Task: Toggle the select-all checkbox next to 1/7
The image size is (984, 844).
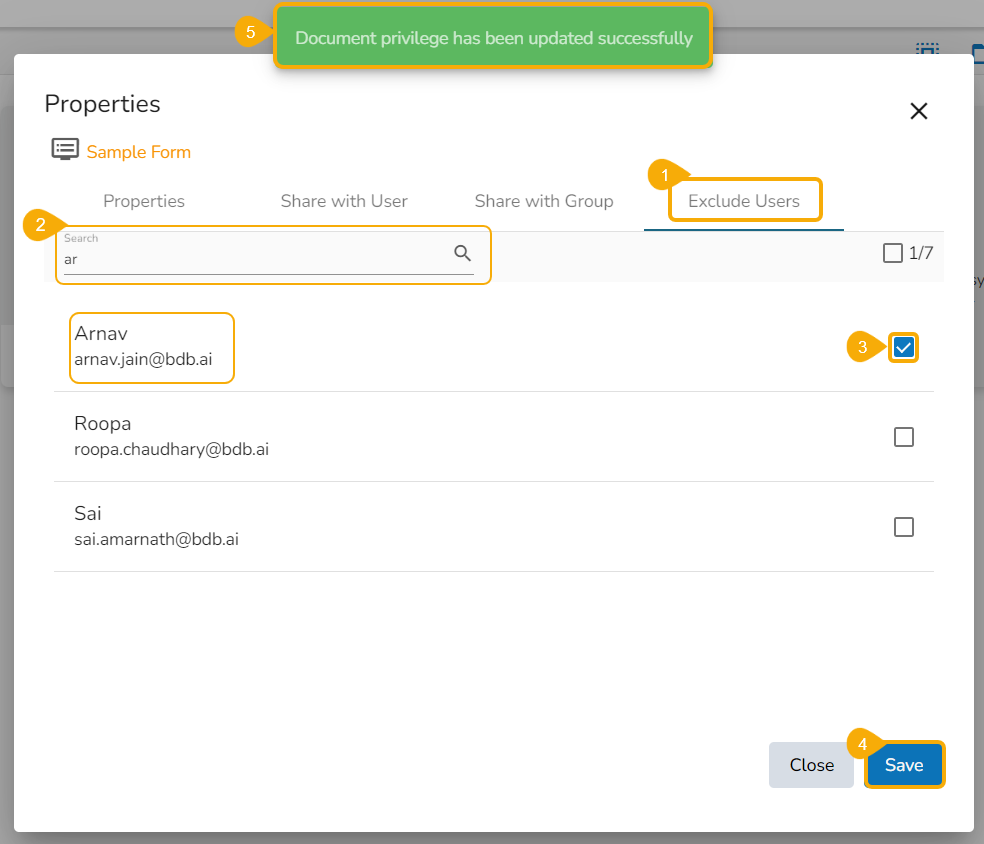Action: point(893,253)
